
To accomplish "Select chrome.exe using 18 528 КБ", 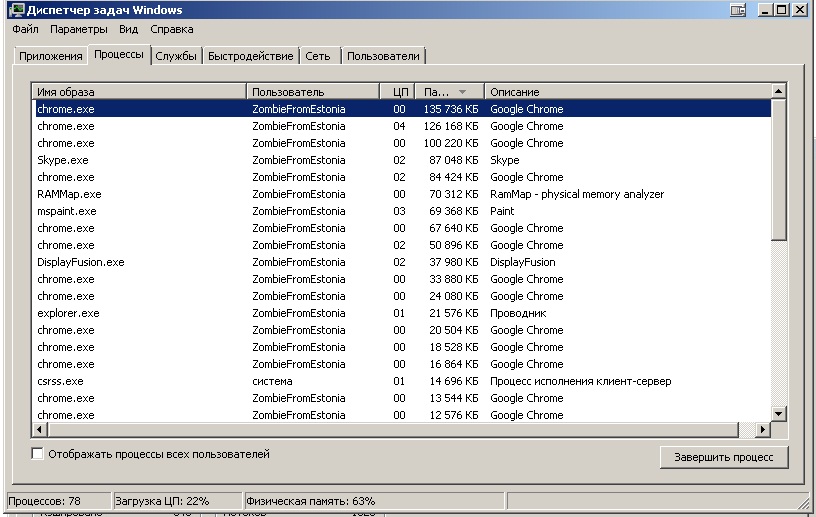I will (401, 347).
